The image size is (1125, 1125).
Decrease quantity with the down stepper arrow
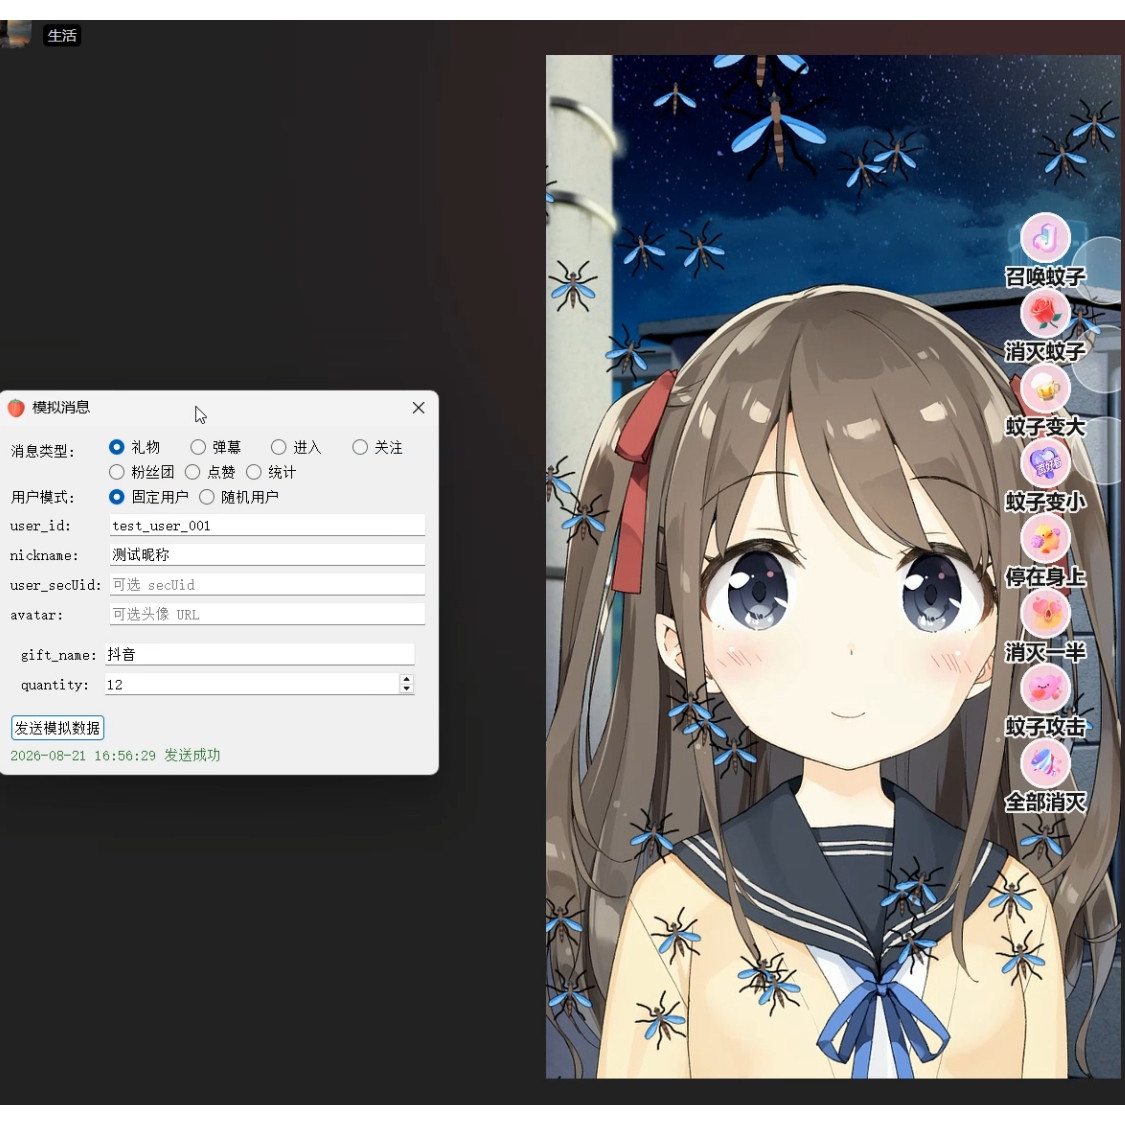point(407,689)
